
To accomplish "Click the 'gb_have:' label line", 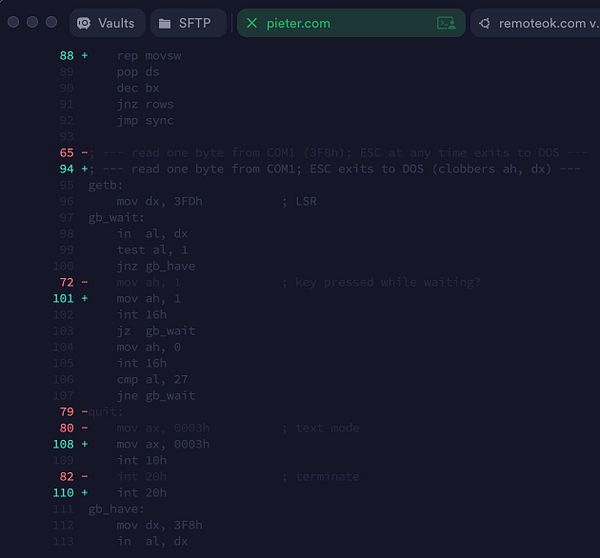I will coord(116,509).
